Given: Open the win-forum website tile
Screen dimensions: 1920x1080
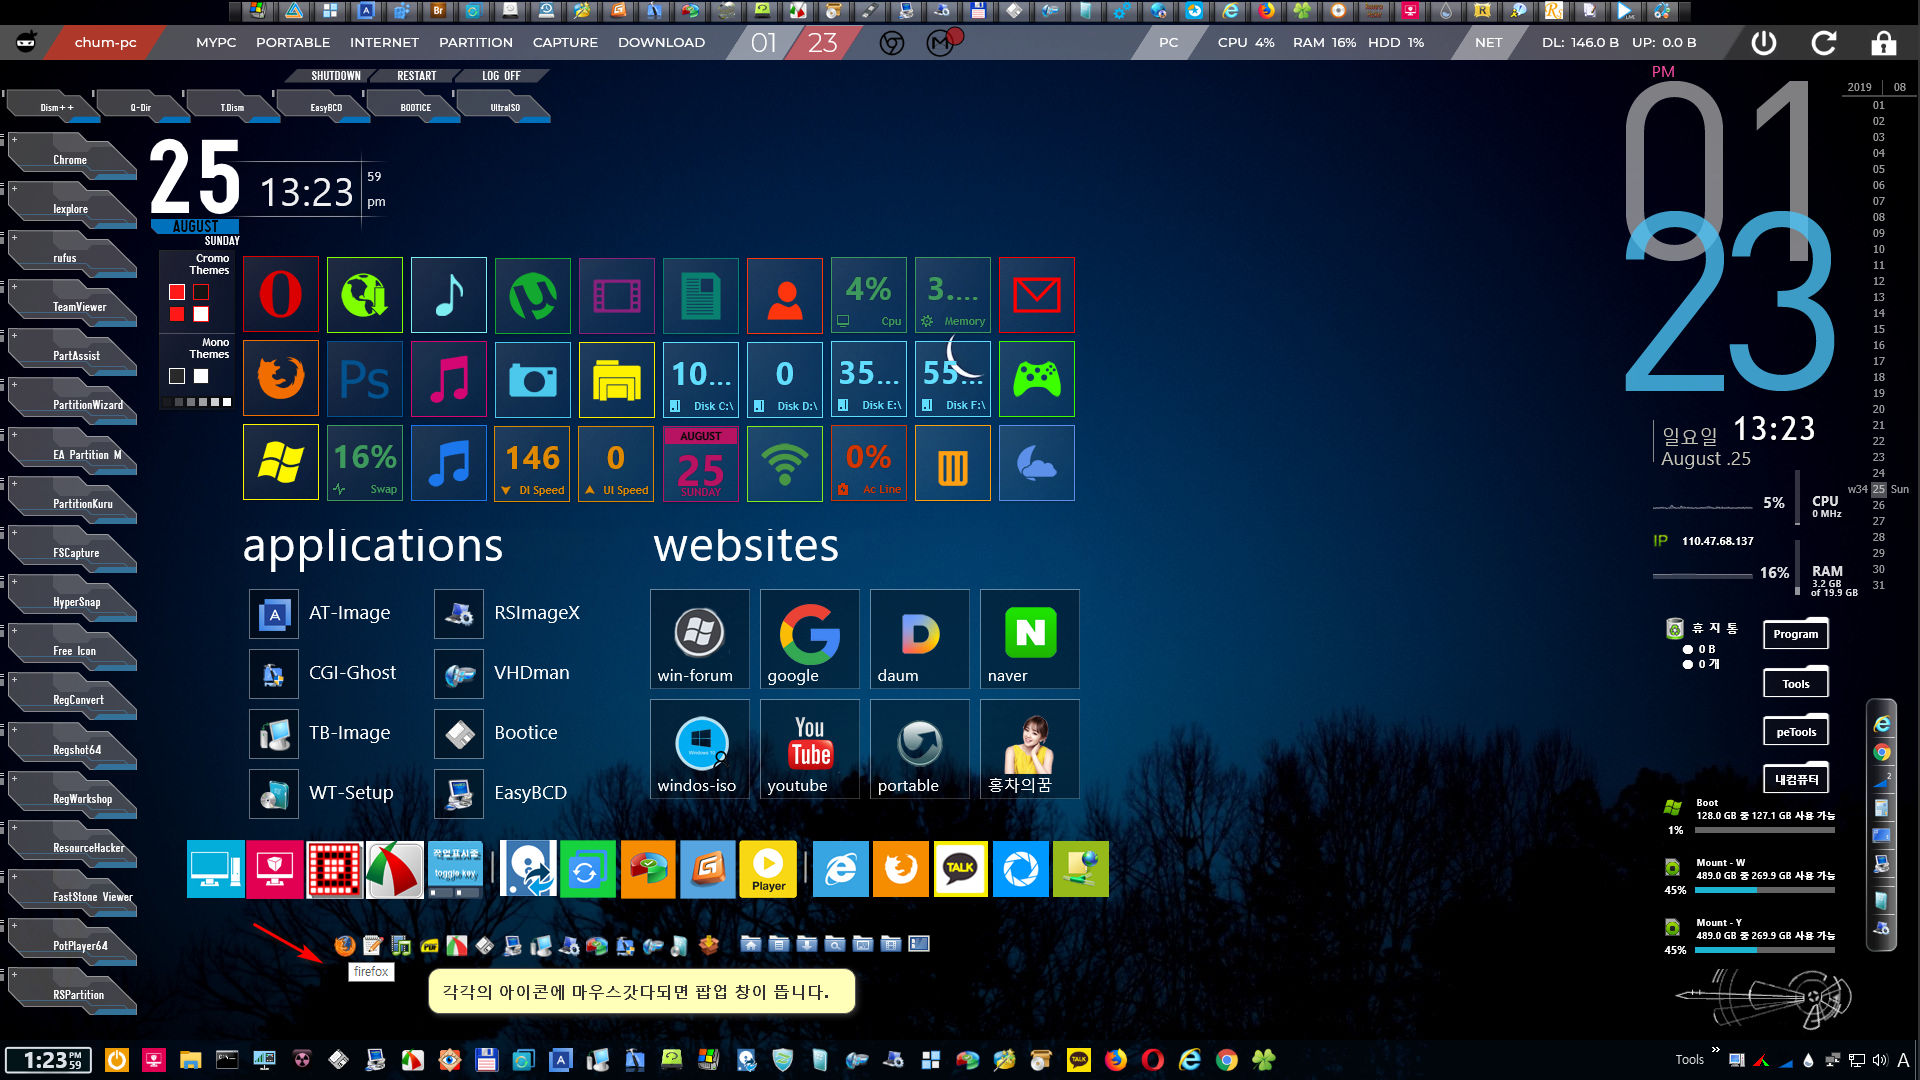Looking at the screenshot, I should (699, 639).
